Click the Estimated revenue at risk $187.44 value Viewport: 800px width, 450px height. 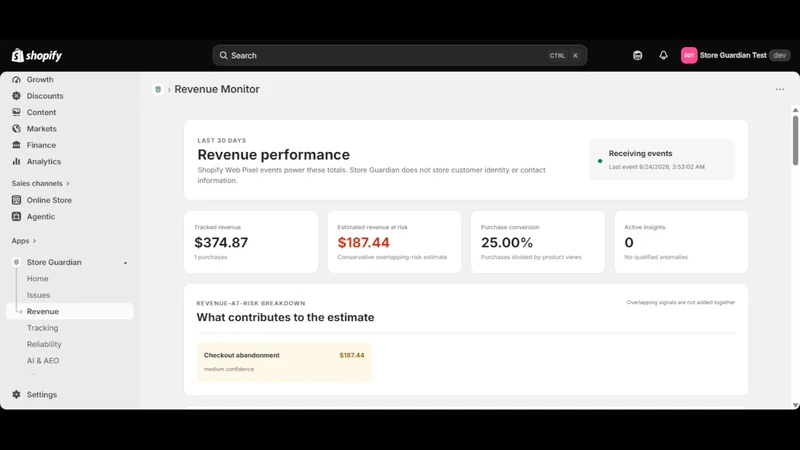click(x=363, y=242)
